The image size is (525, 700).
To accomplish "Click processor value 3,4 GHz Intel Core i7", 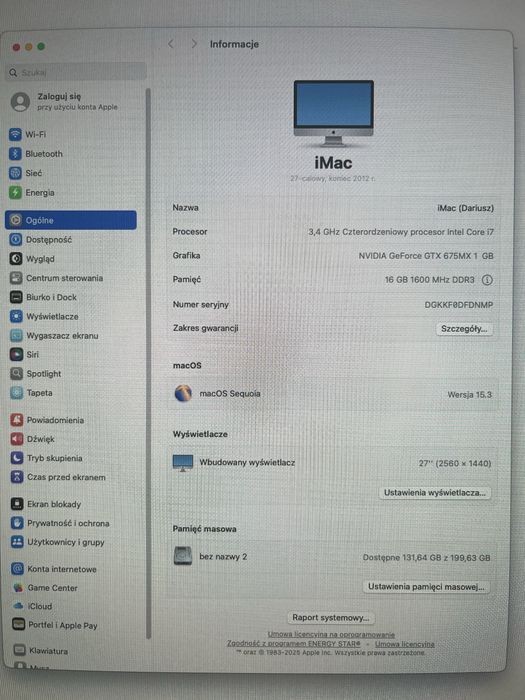I will pos(401,232).
